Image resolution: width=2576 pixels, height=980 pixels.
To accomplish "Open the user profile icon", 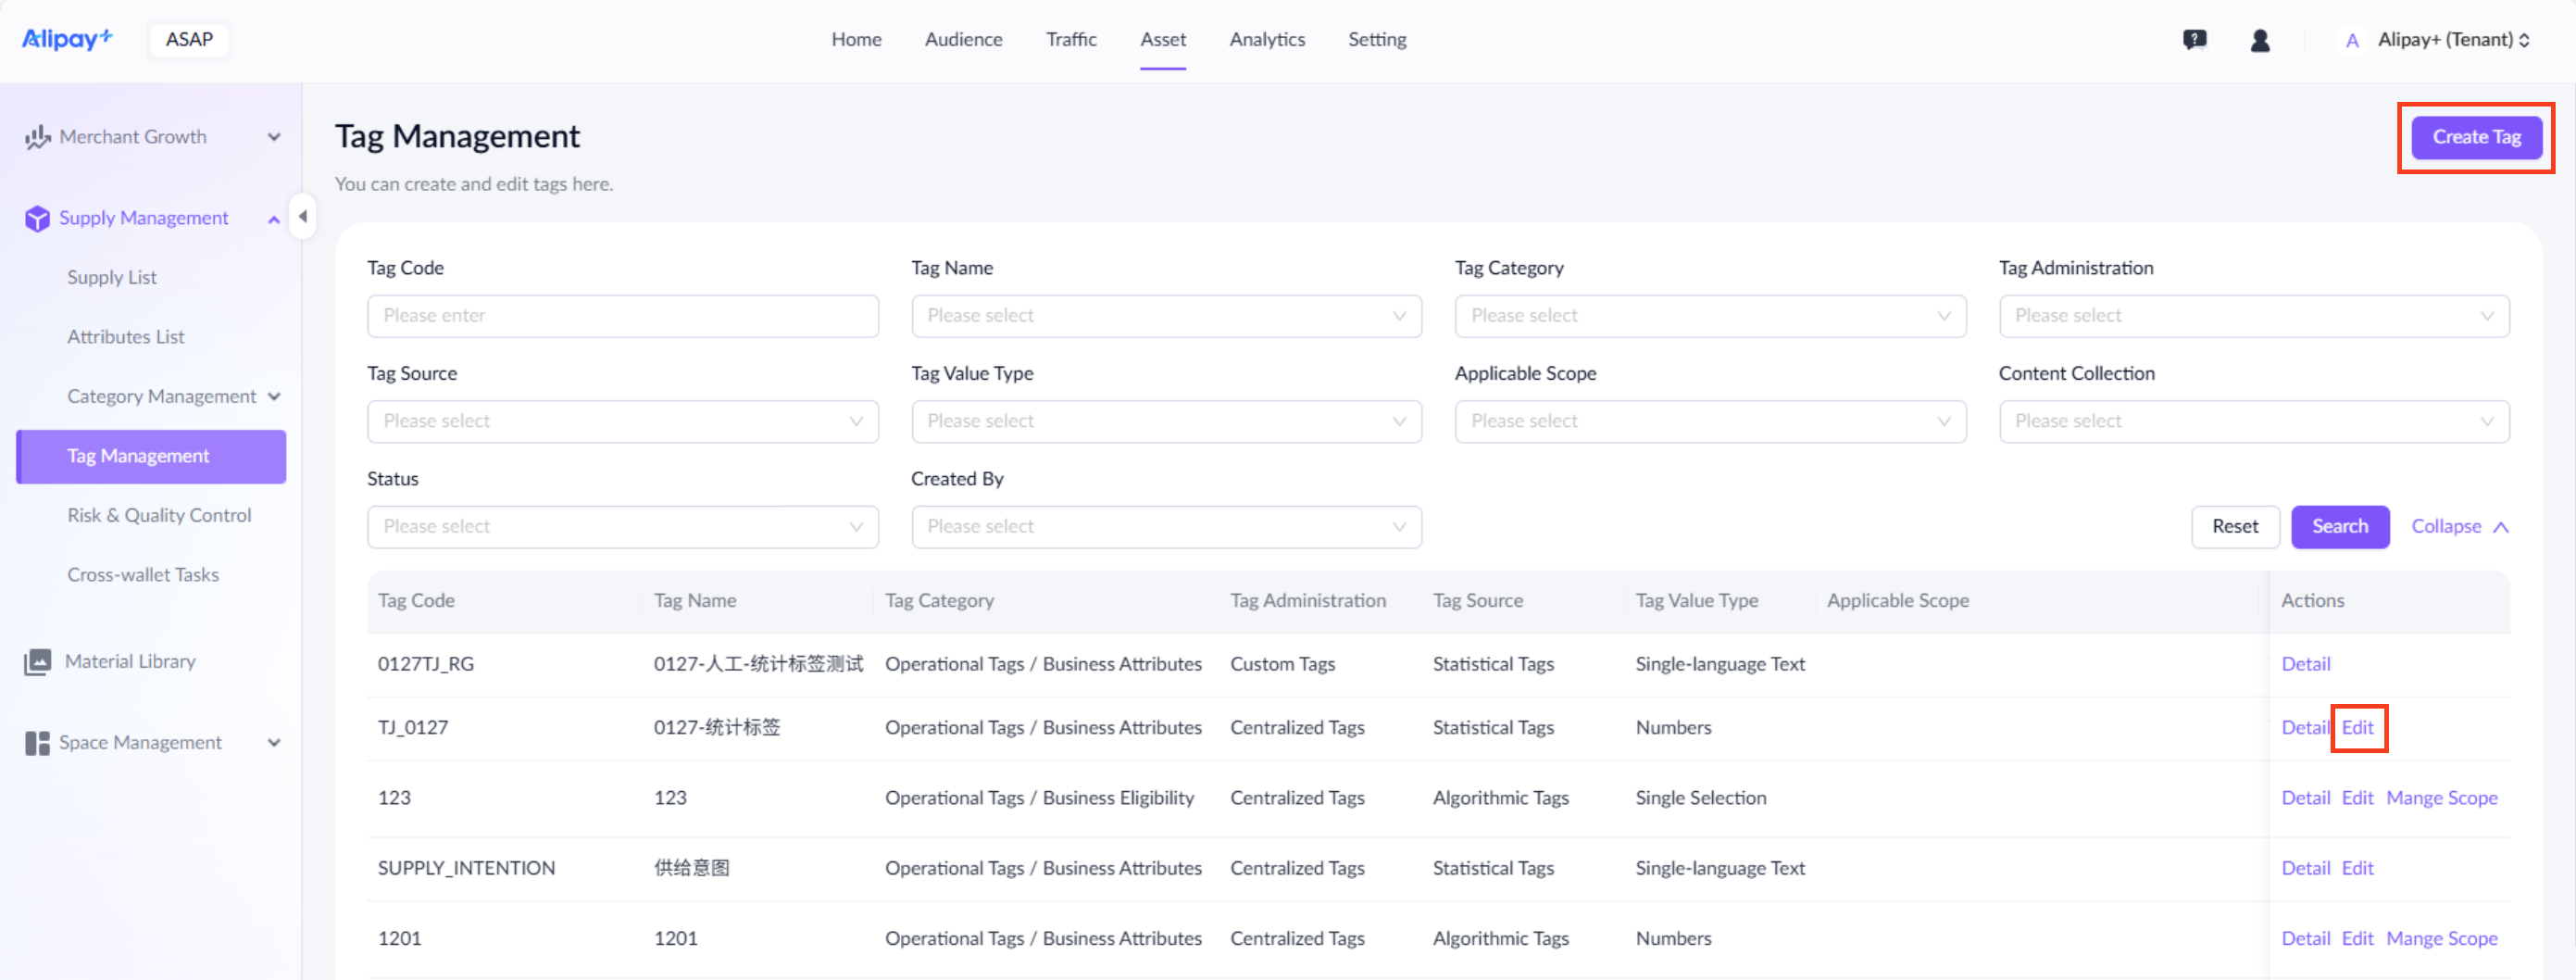I will [2259, 40].
